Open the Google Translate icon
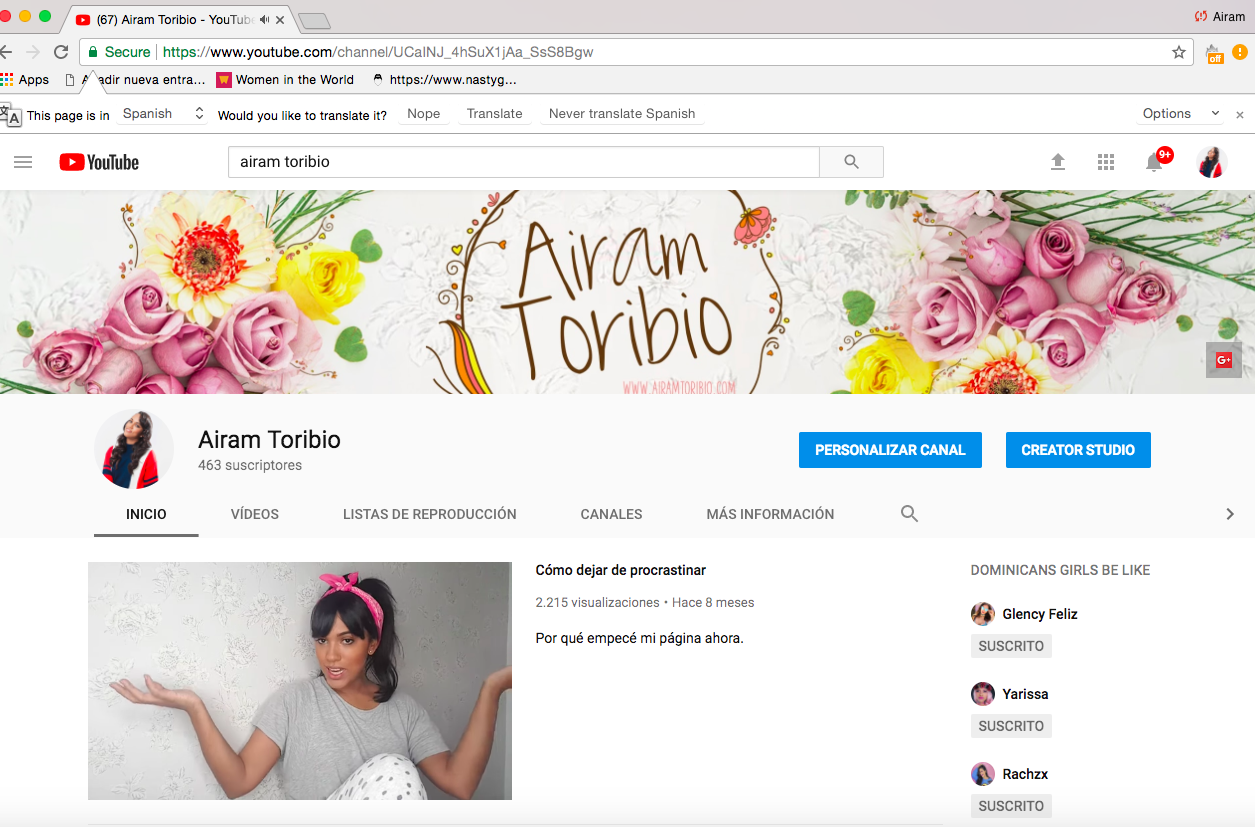The image size is (1255, 827). pyautogui.click(x=9, y=114)
